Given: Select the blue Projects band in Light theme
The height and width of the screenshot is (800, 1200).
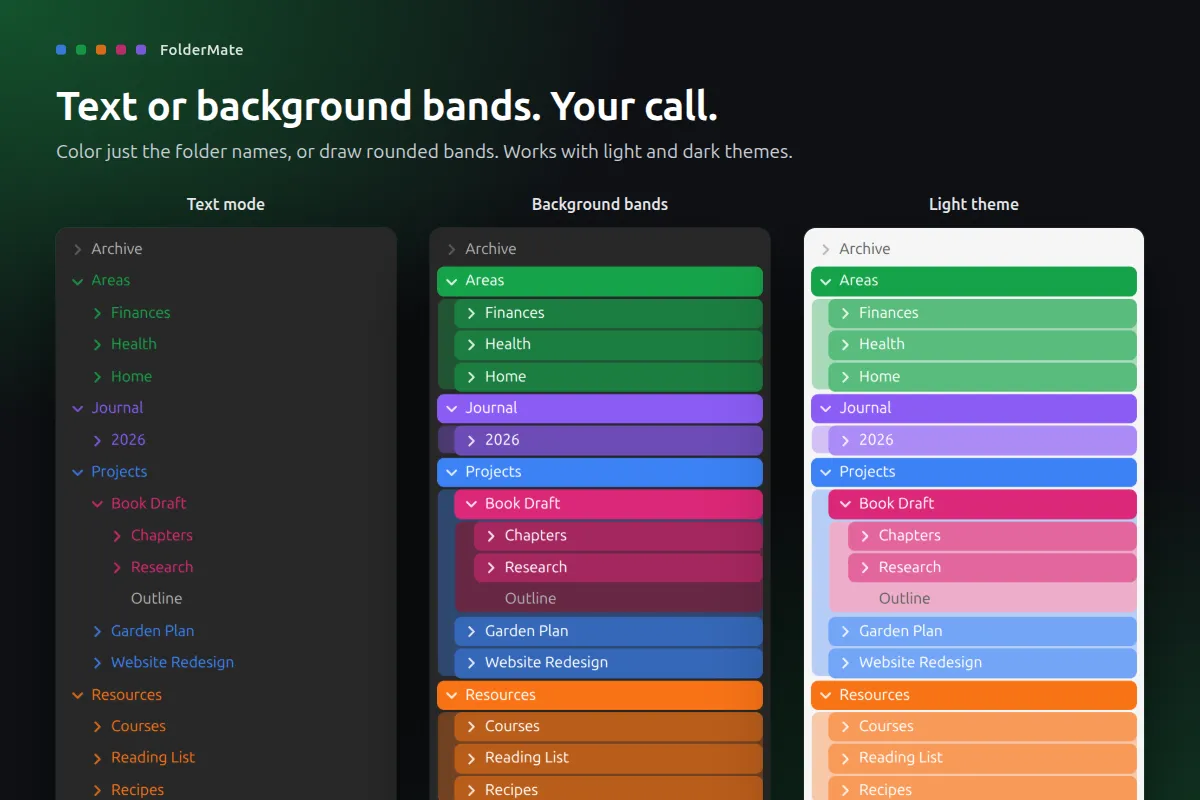Looking at the screenshot, I should (x=974, y=472).
